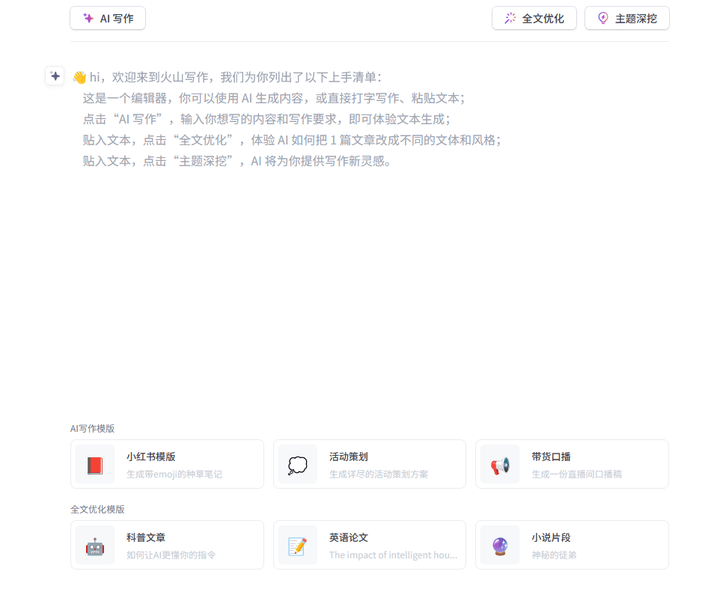Image resolution: width=720 pixels, height=589 pixels.
Task: Click the "The impact of intelligent hou..." description
Action: click(393, 555)
